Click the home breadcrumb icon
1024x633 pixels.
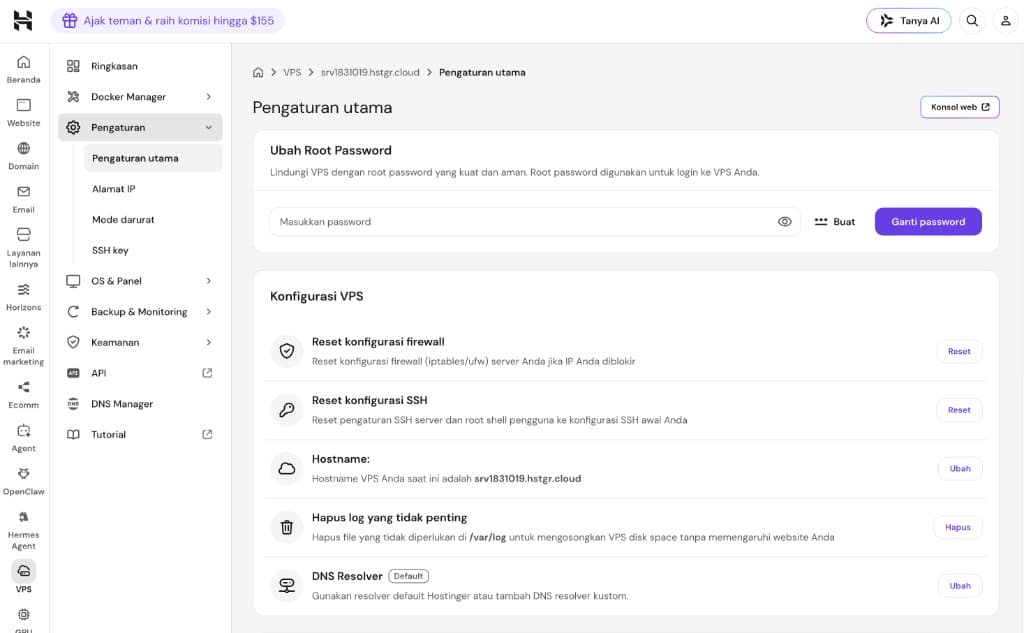click(258, 73)
